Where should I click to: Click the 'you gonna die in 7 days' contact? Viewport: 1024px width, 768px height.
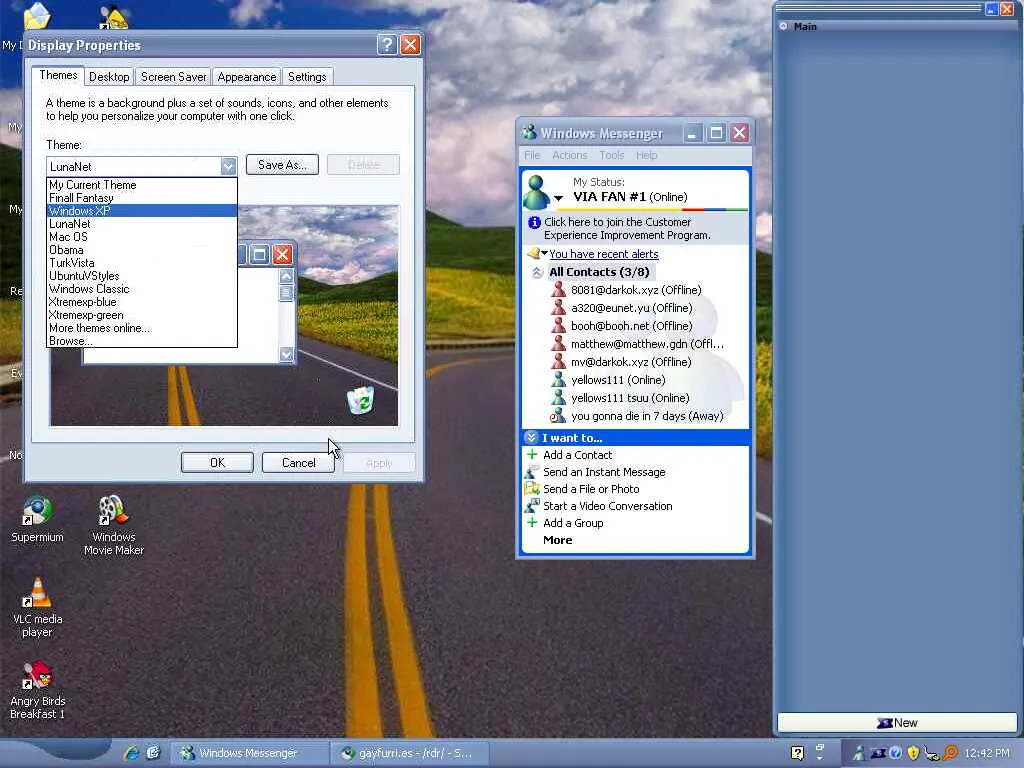[x=647, y=416]
